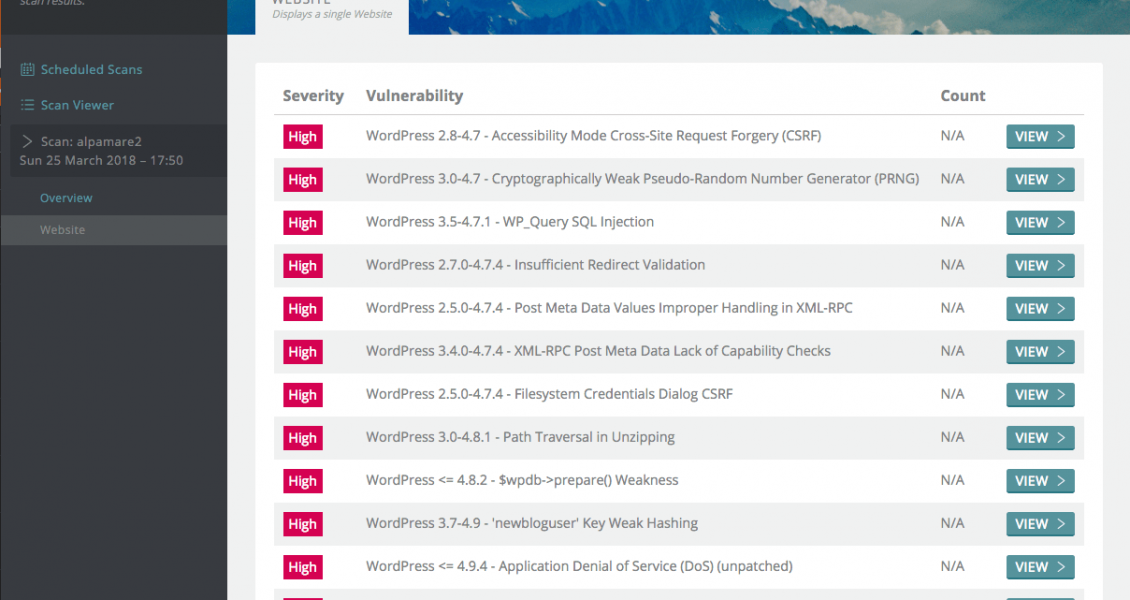View the Weak PRNG vulnerability details

click(x=1040, y=179)
